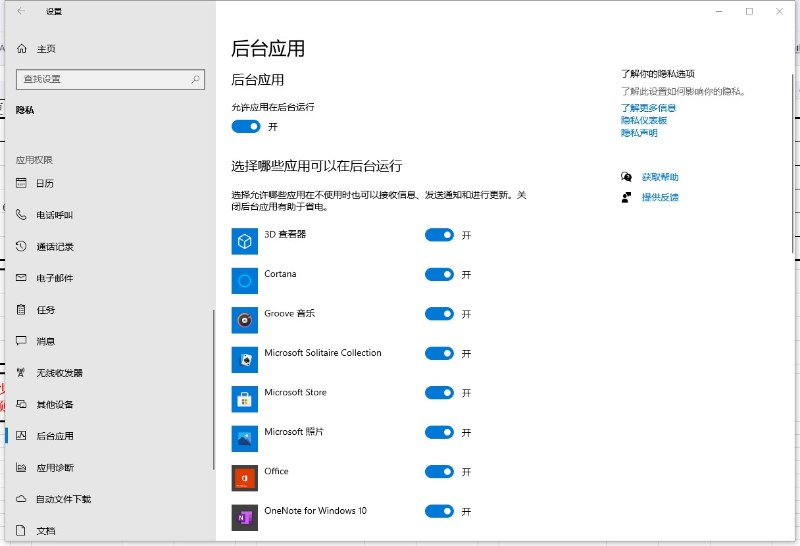Go back with the back arrow

(x=21, y=12)
